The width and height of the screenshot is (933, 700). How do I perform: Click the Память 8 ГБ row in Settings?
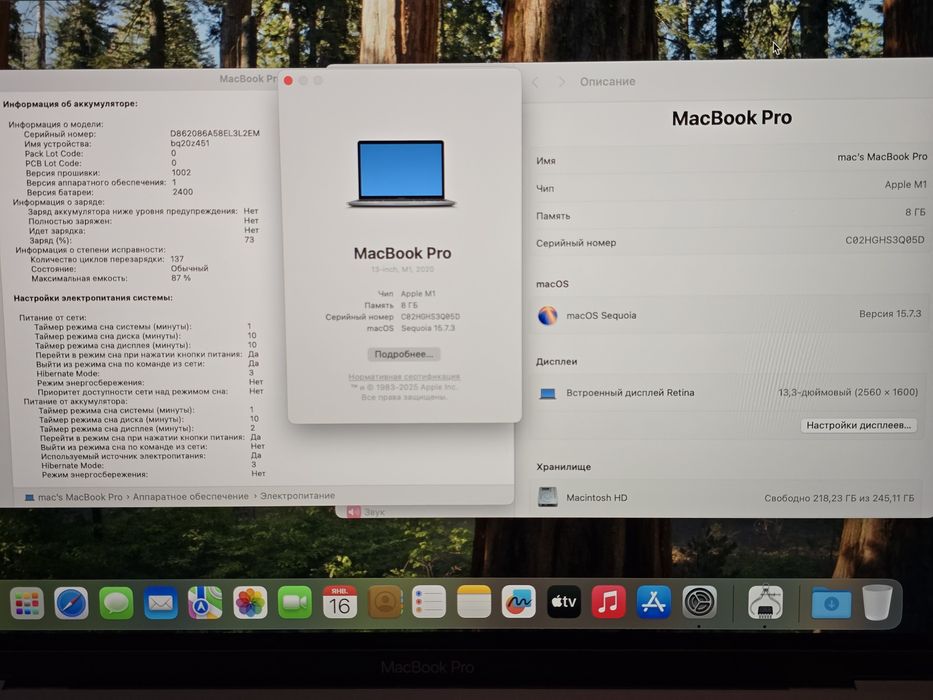[x=731, y=214]
